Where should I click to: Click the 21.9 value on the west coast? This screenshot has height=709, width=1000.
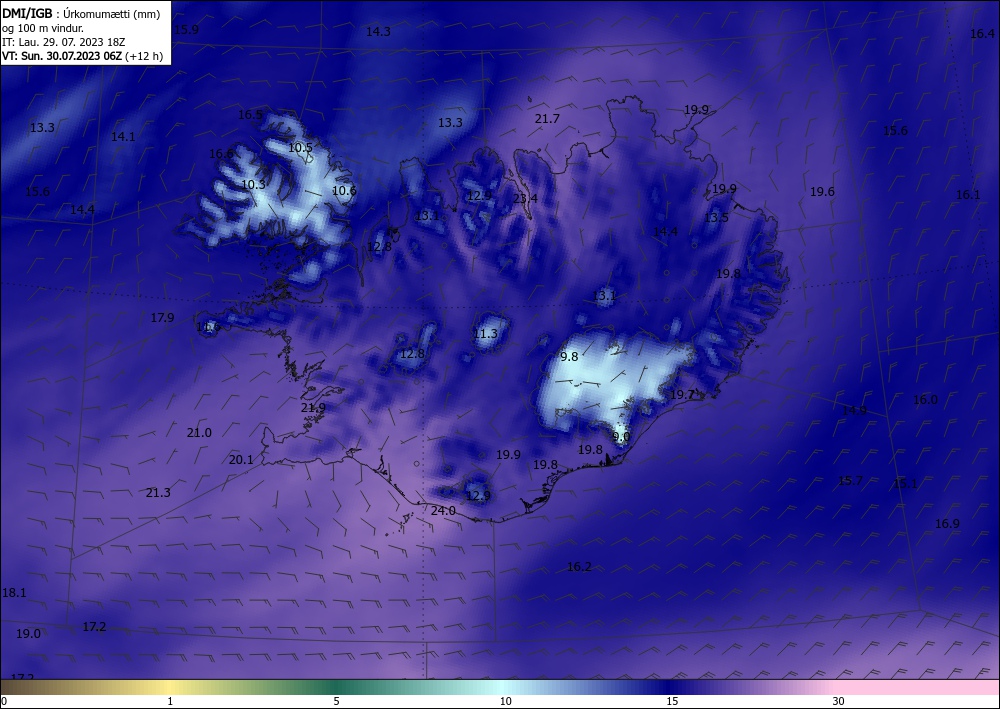pyautogui.click(x=313, y=407)
